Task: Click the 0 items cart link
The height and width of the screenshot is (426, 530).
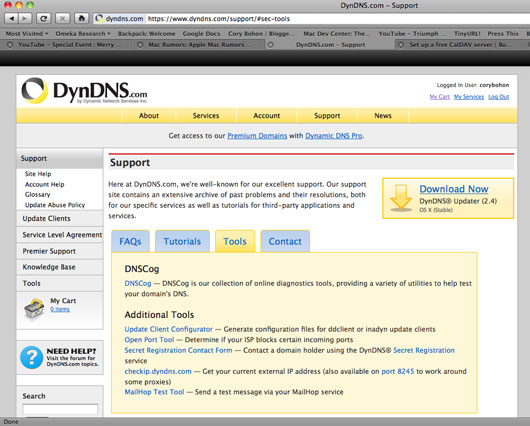Action: (x=60, y=309)
